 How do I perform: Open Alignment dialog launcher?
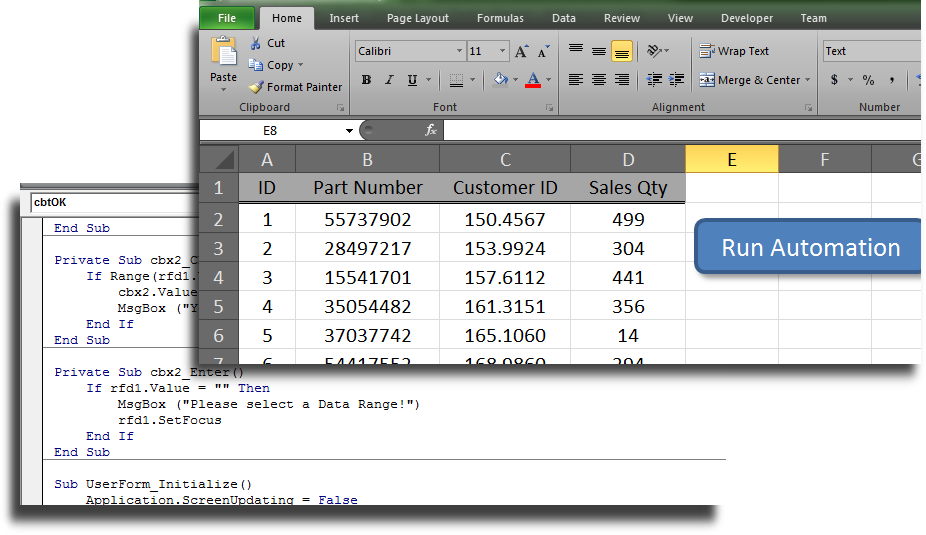point(808,107)
